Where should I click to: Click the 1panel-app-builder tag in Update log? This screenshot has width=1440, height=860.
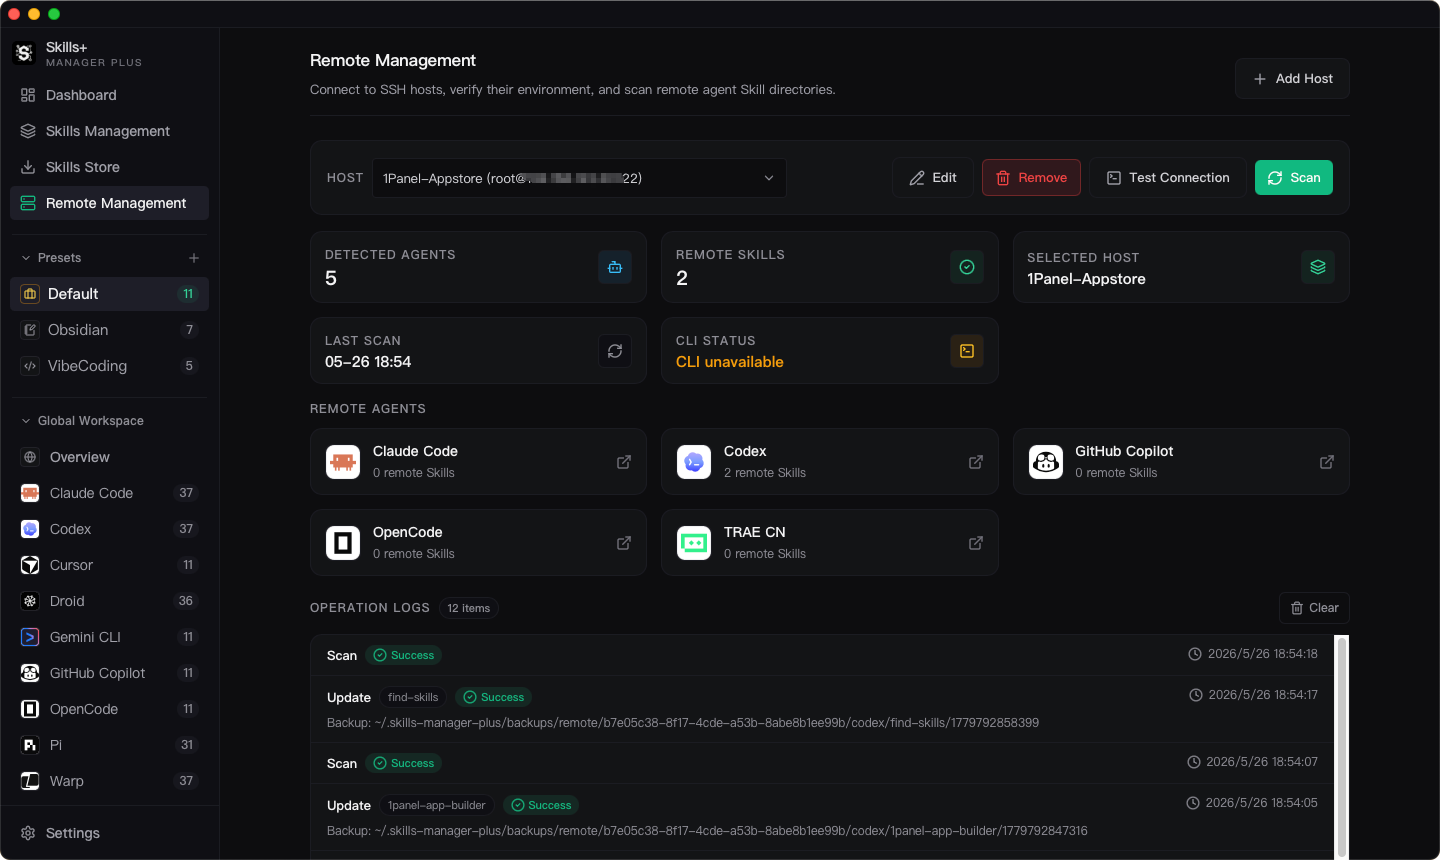[x=437, y=805]
